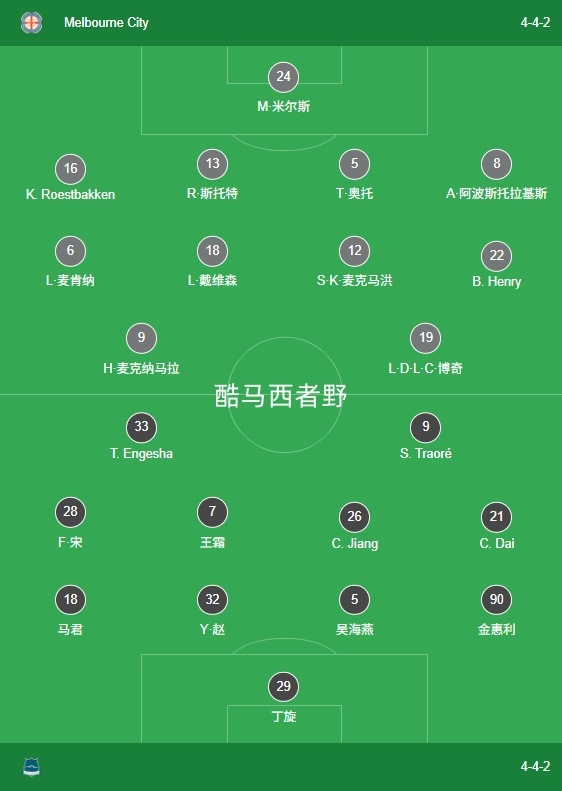
Task: Click dark badge number 9 for S. Traoré
Action: click(425, 427)
